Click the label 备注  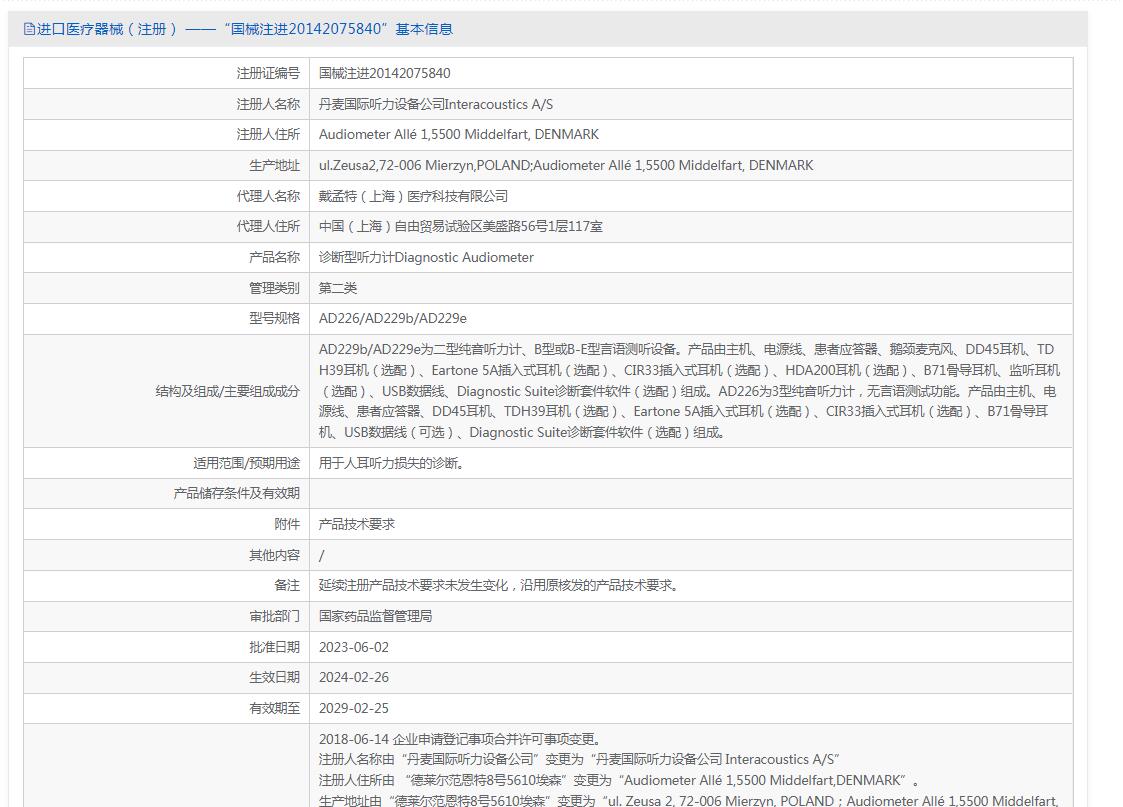pos(287,586)
